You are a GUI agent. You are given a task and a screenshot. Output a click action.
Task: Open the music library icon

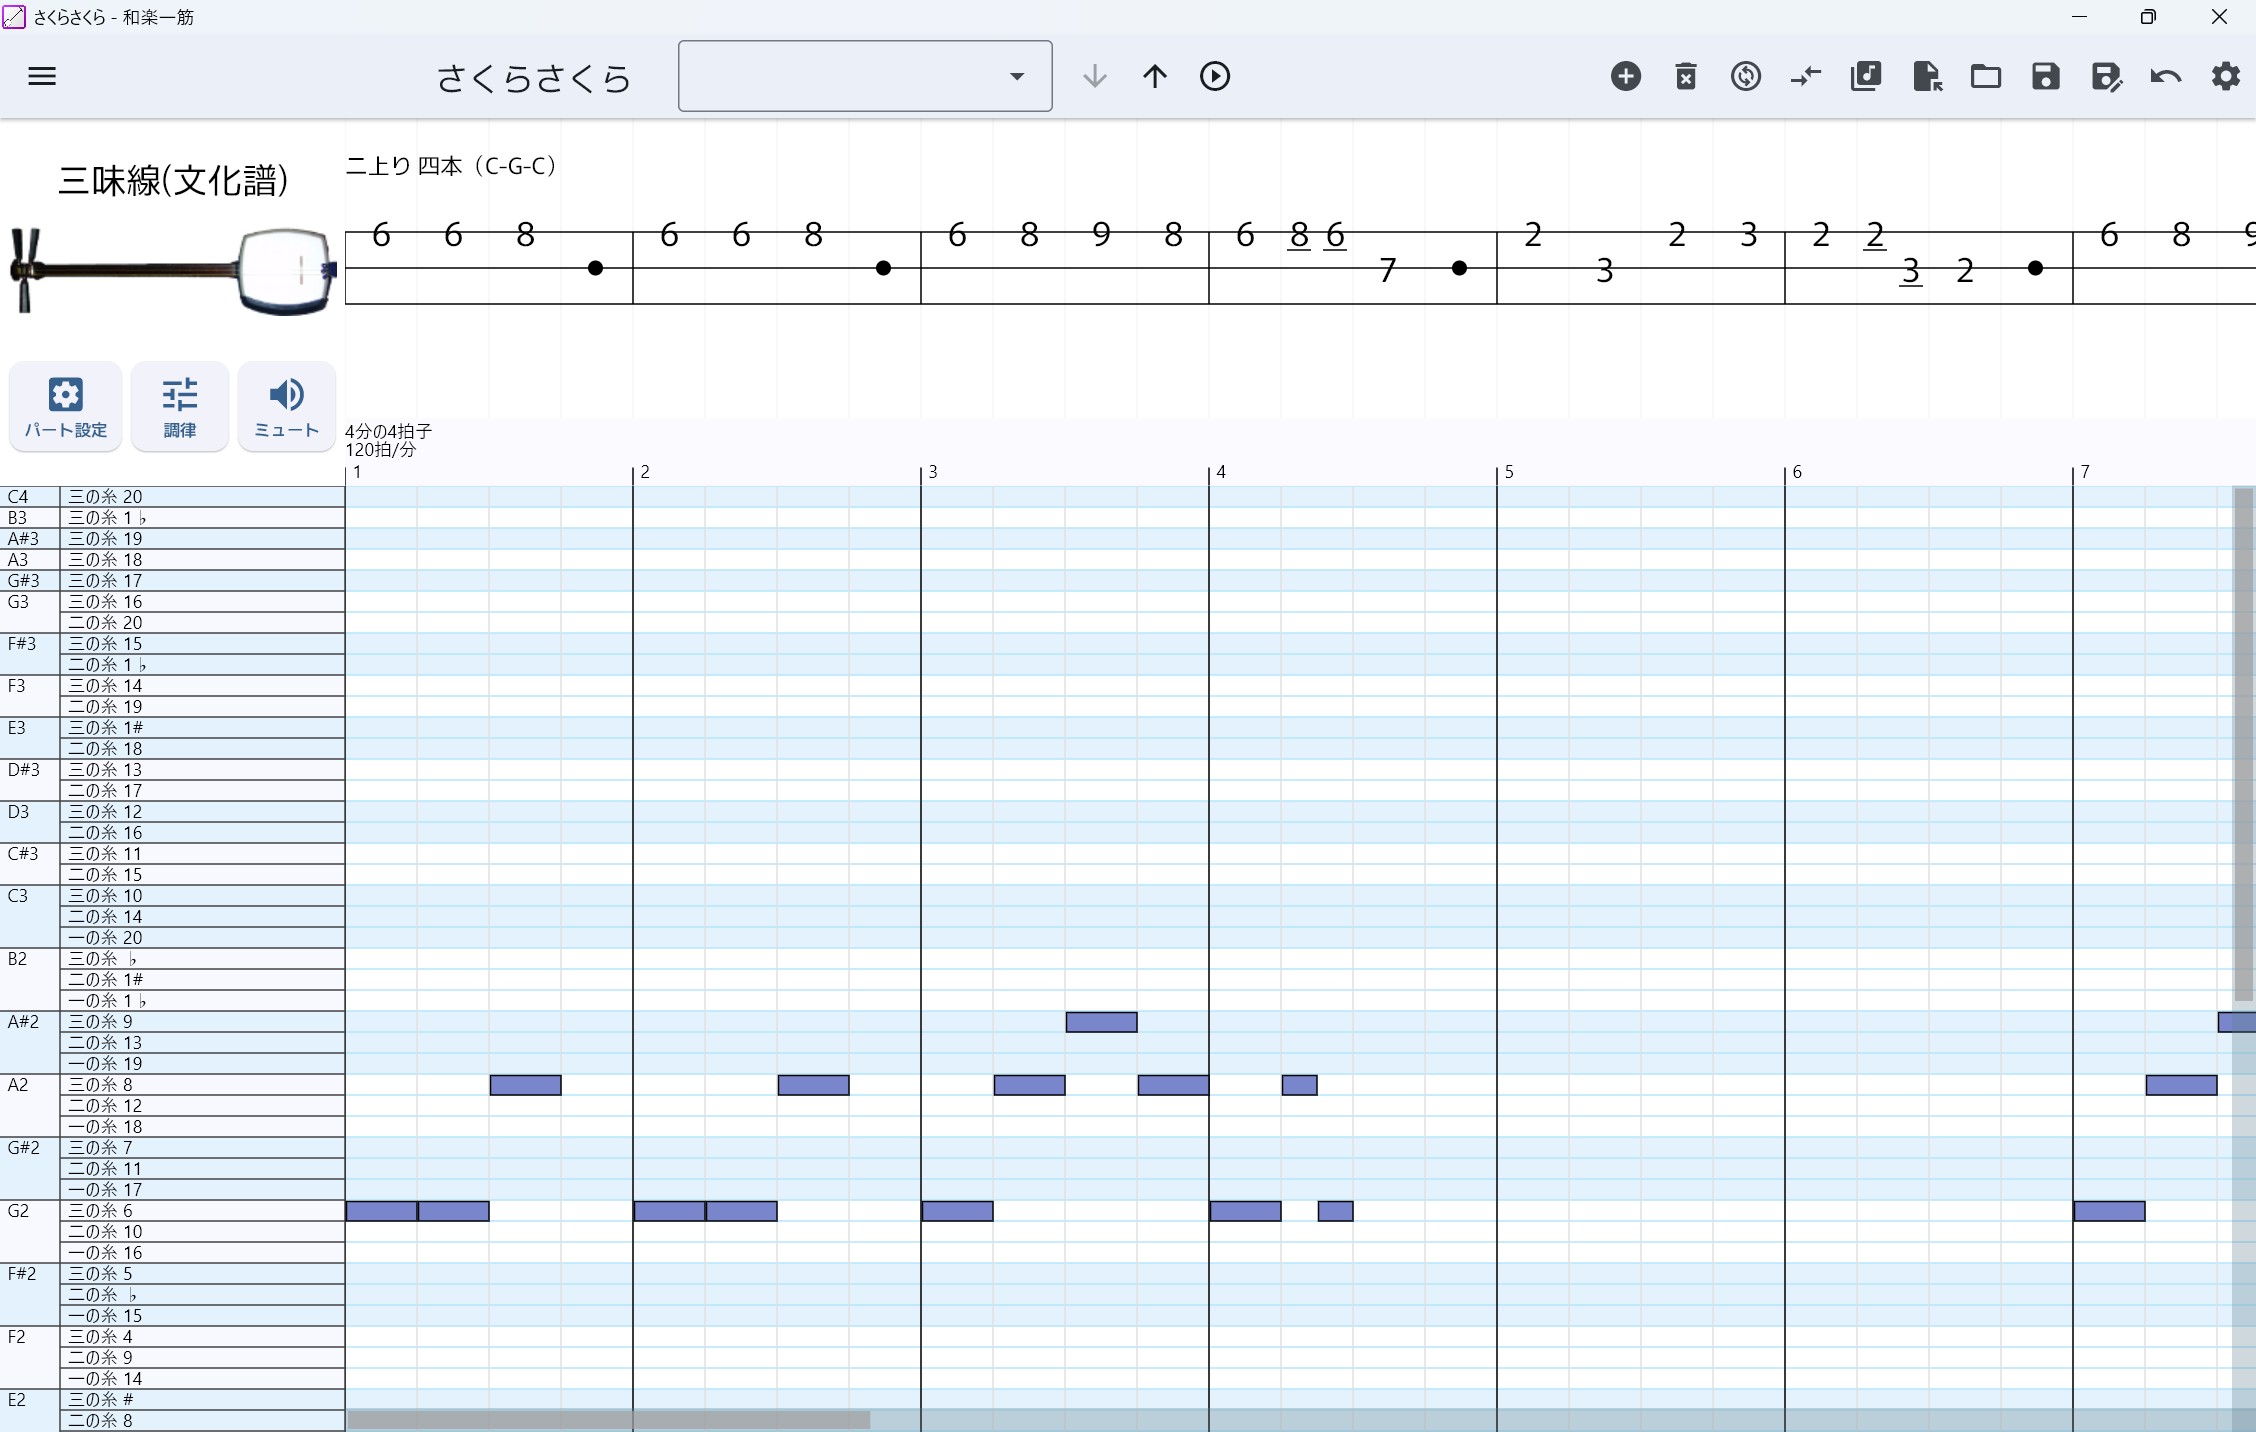(1866, 76)
